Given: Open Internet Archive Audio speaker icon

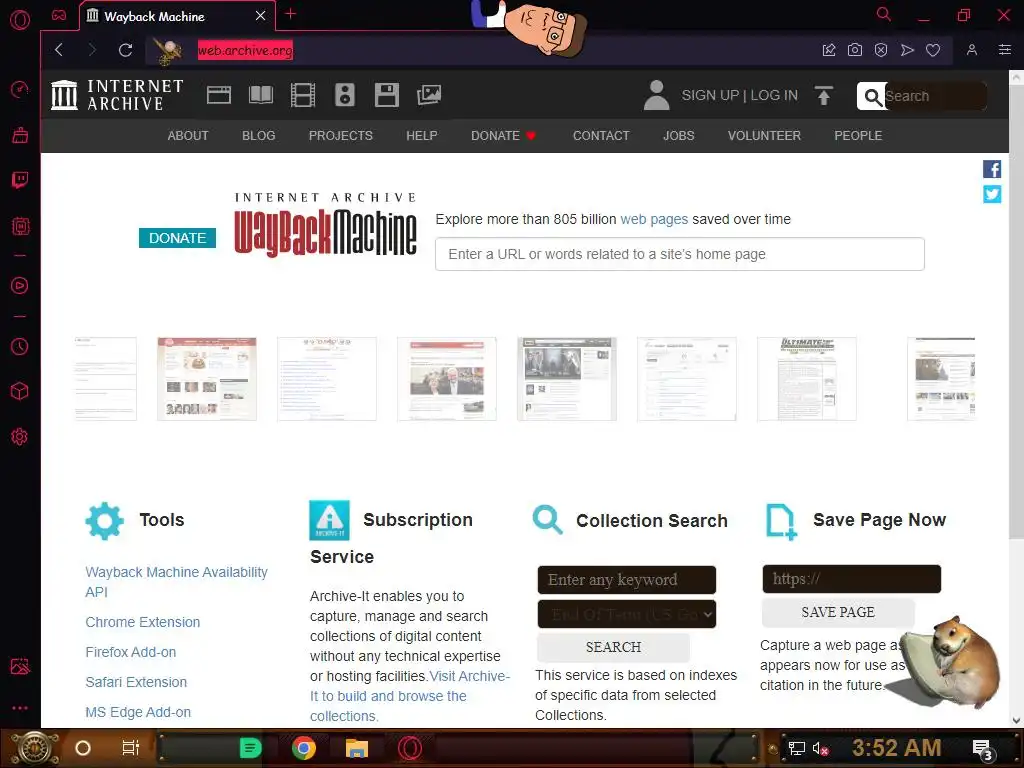Looking at the screenshot, I should 345,95.
